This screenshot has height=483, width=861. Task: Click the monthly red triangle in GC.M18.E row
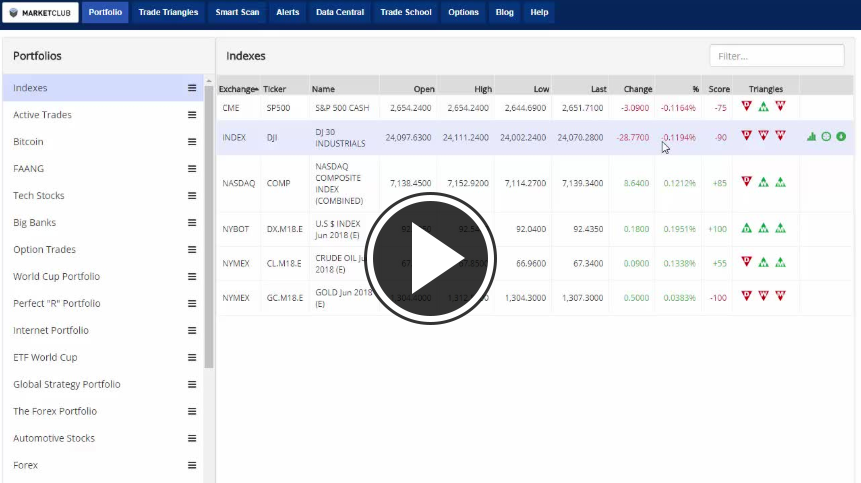tap(780, 296)
